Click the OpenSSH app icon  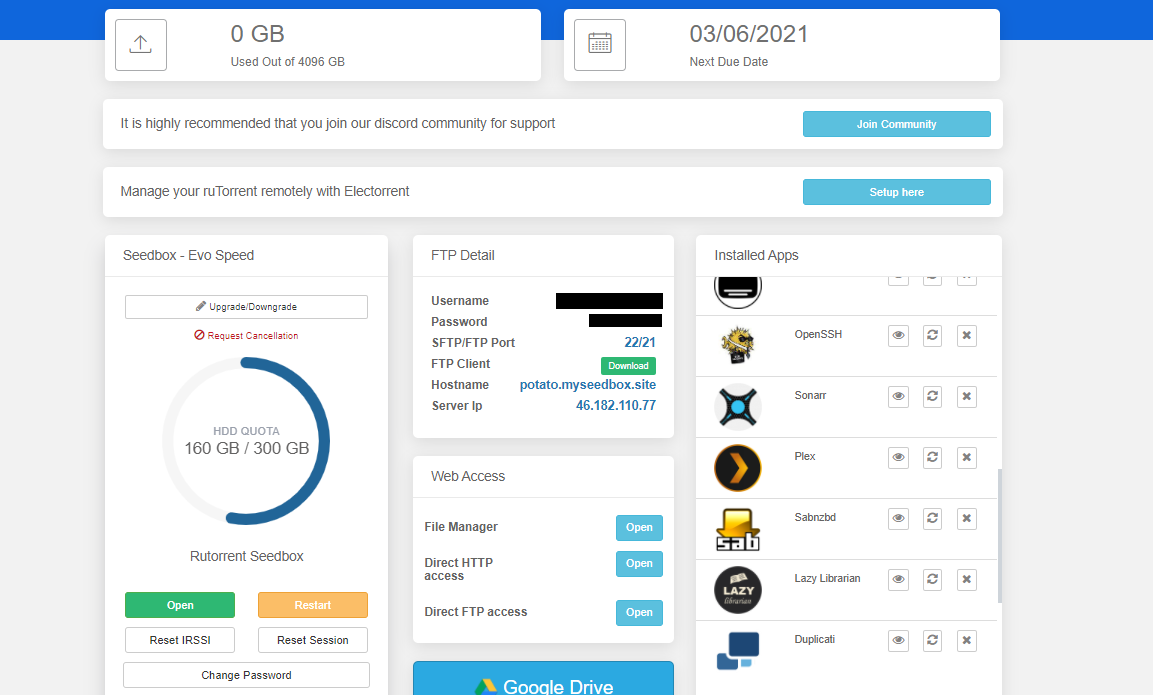737,345
